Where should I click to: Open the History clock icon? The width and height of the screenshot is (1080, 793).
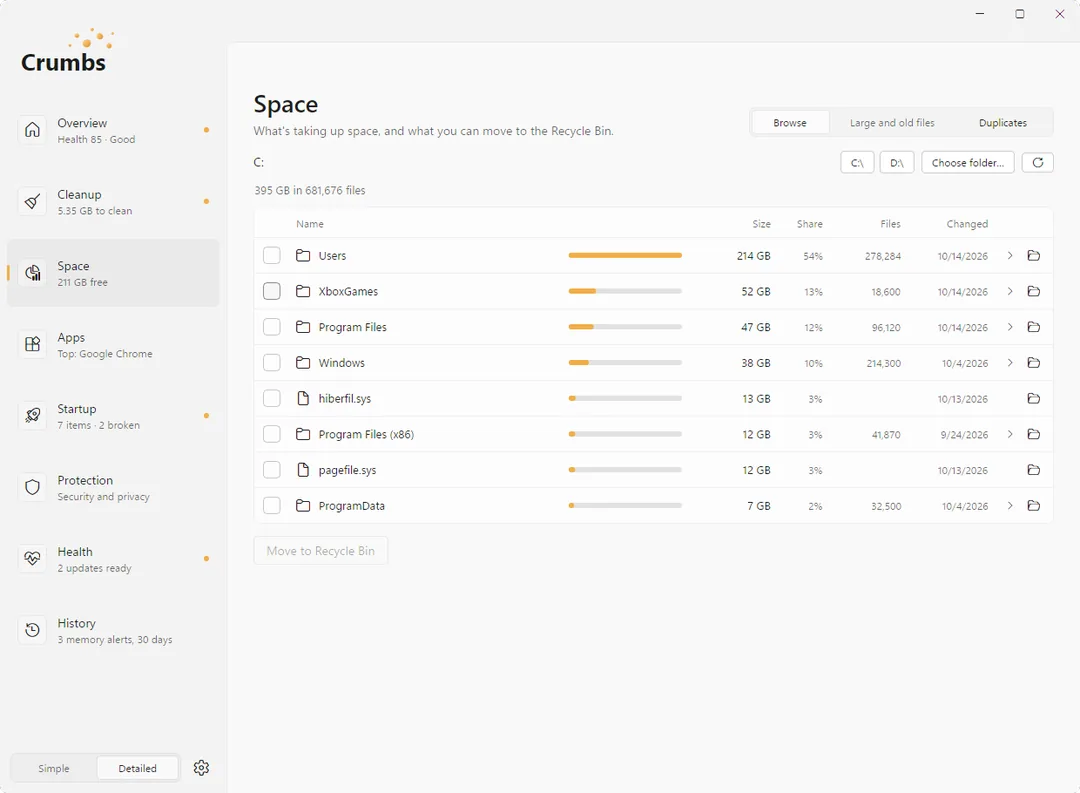[32, 630]
